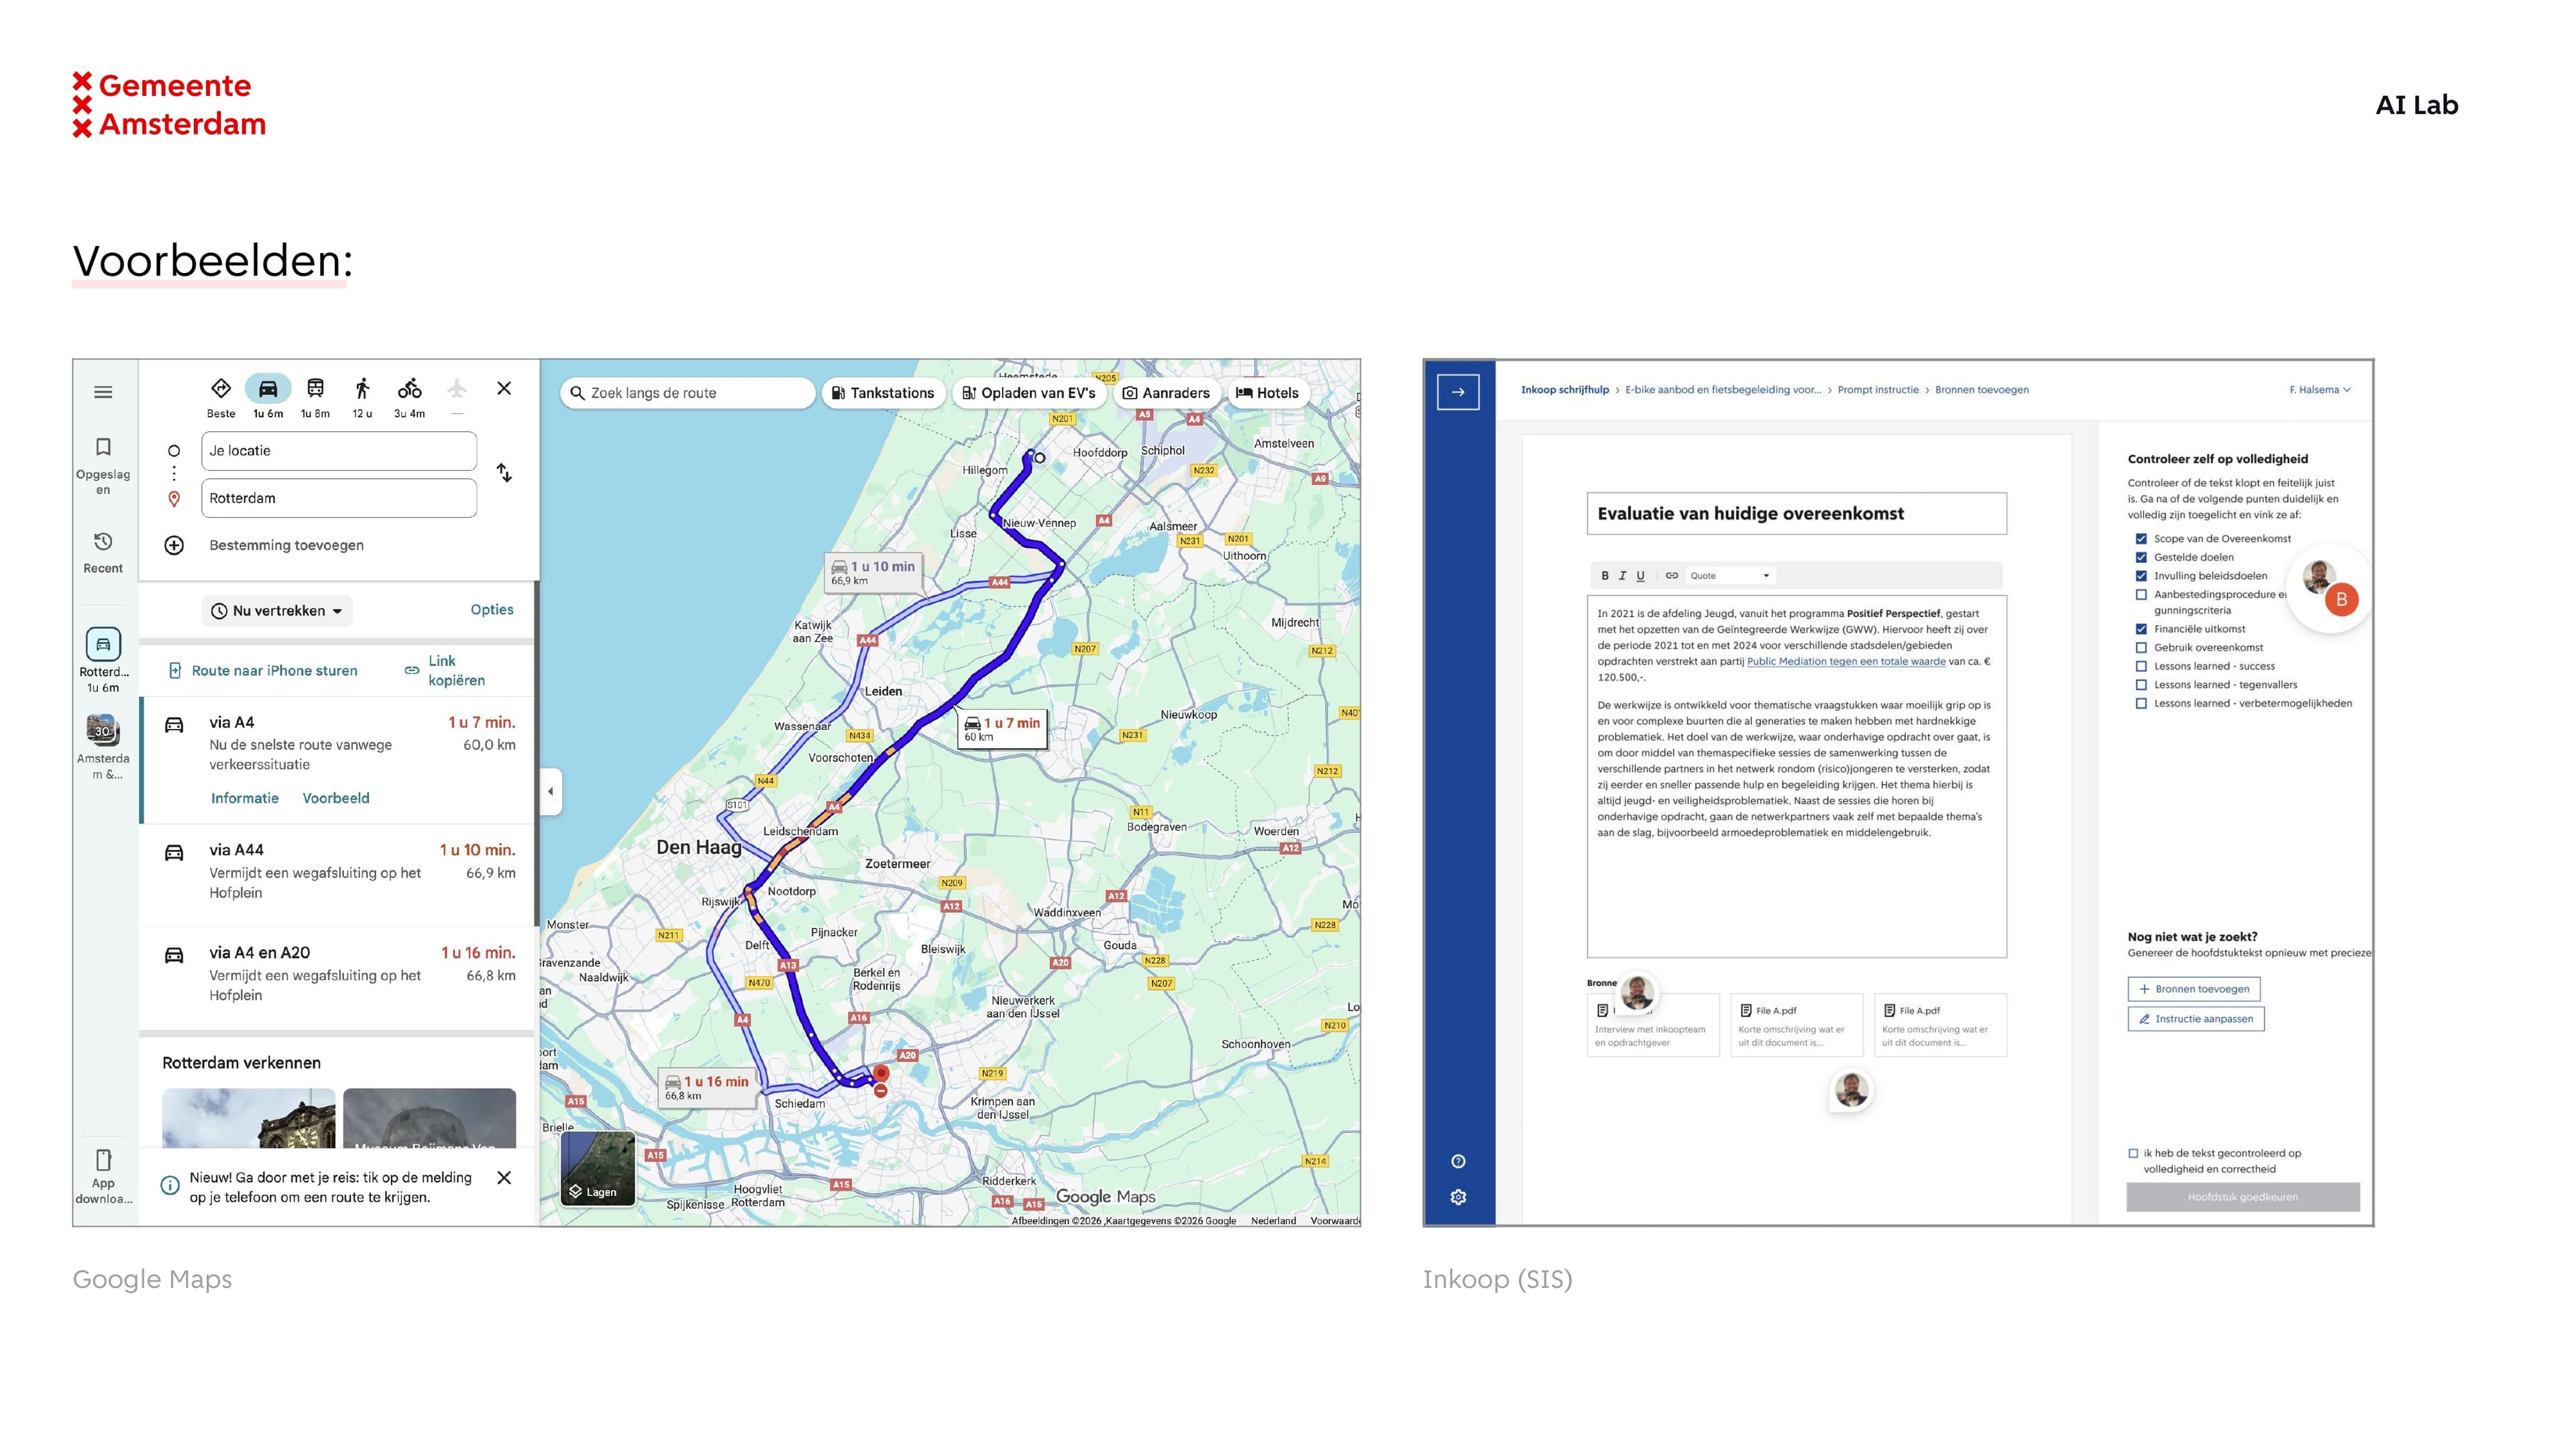This screenshot has width=2576, height=1449.
Task: Click the info icon in Nieuw! banner
Action: click(170, 1186)
